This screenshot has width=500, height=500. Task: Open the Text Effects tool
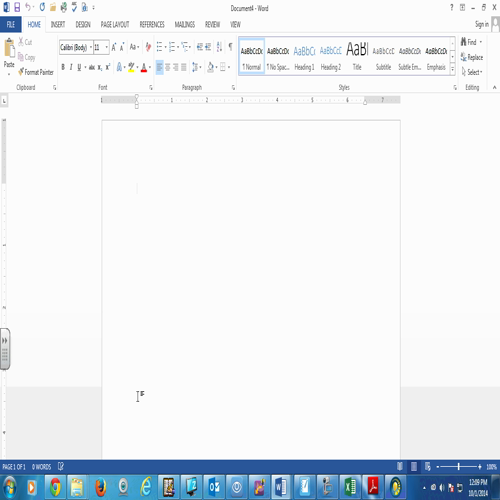pyautogui.click(x=119, y=67)
